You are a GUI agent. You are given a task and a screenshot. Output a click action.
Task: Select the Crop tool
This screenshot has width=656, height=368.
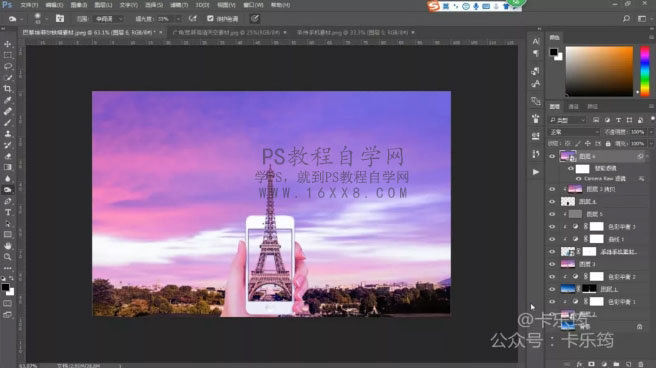point(8,89)
